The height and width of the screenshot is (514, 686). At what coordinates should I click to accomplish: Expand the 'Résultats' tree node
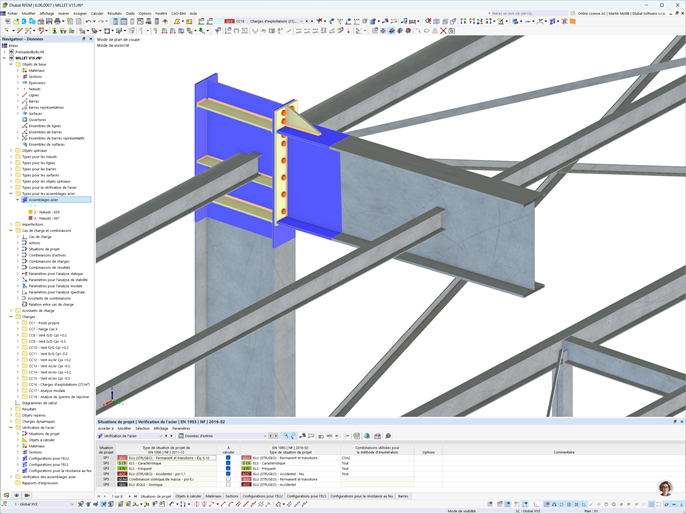[x=11, y=409]
